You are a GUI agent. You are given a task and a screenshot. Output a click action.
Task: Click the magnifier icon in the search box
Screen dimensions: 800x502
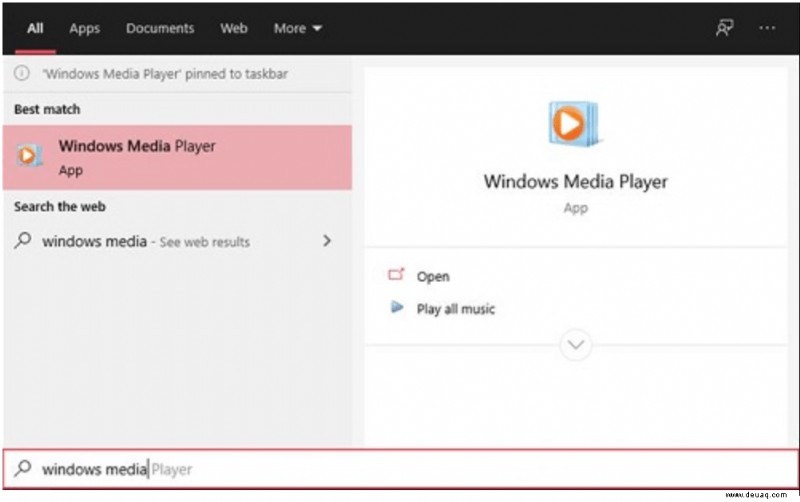(x=23, y=468)
